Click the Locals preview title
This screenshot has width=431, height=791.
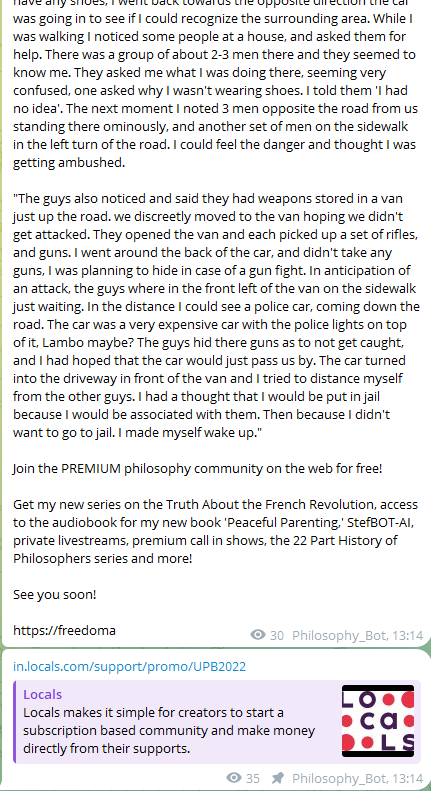tap(42, 695)
